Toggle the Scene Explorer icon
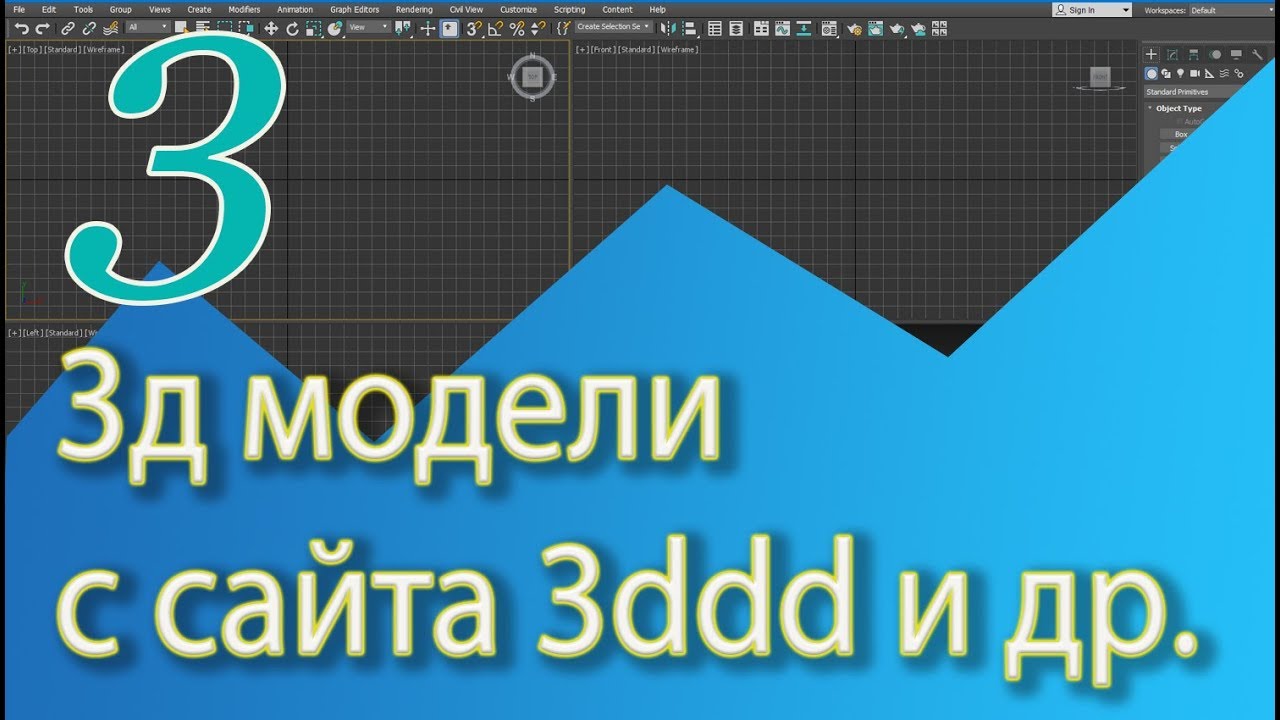 714,28
